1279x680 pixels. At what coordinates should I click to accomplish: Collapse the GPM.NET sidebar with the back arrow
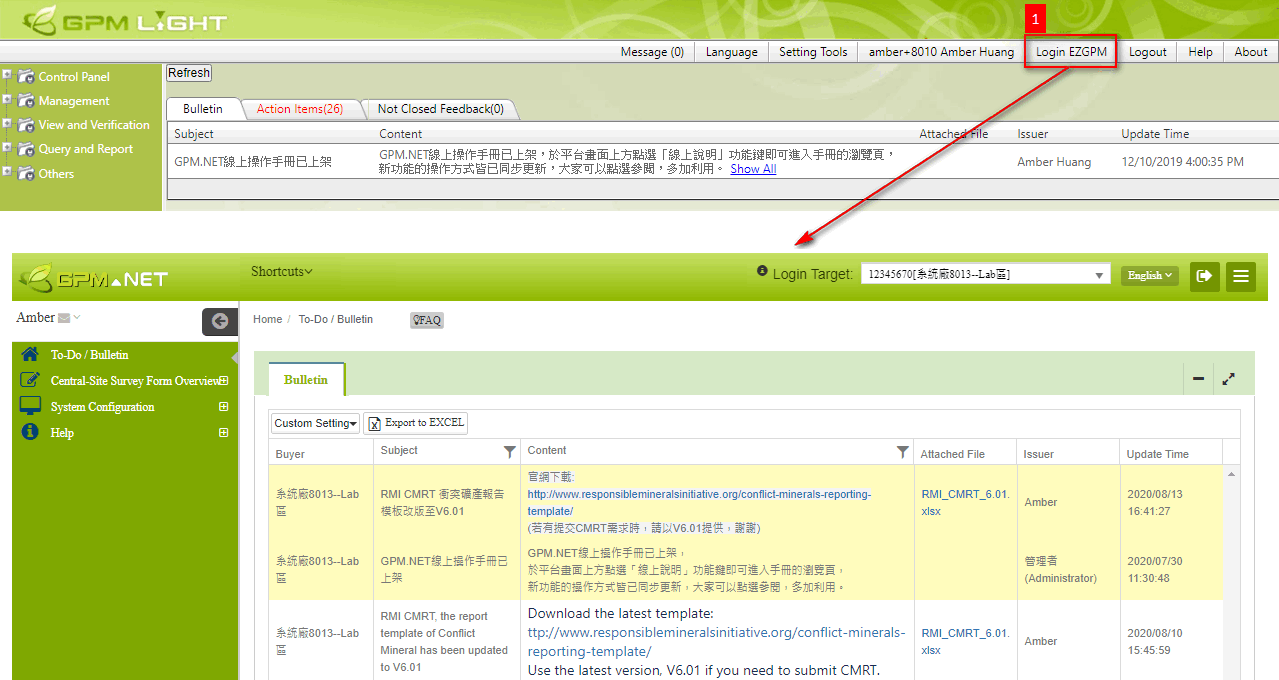coord(220,321)
